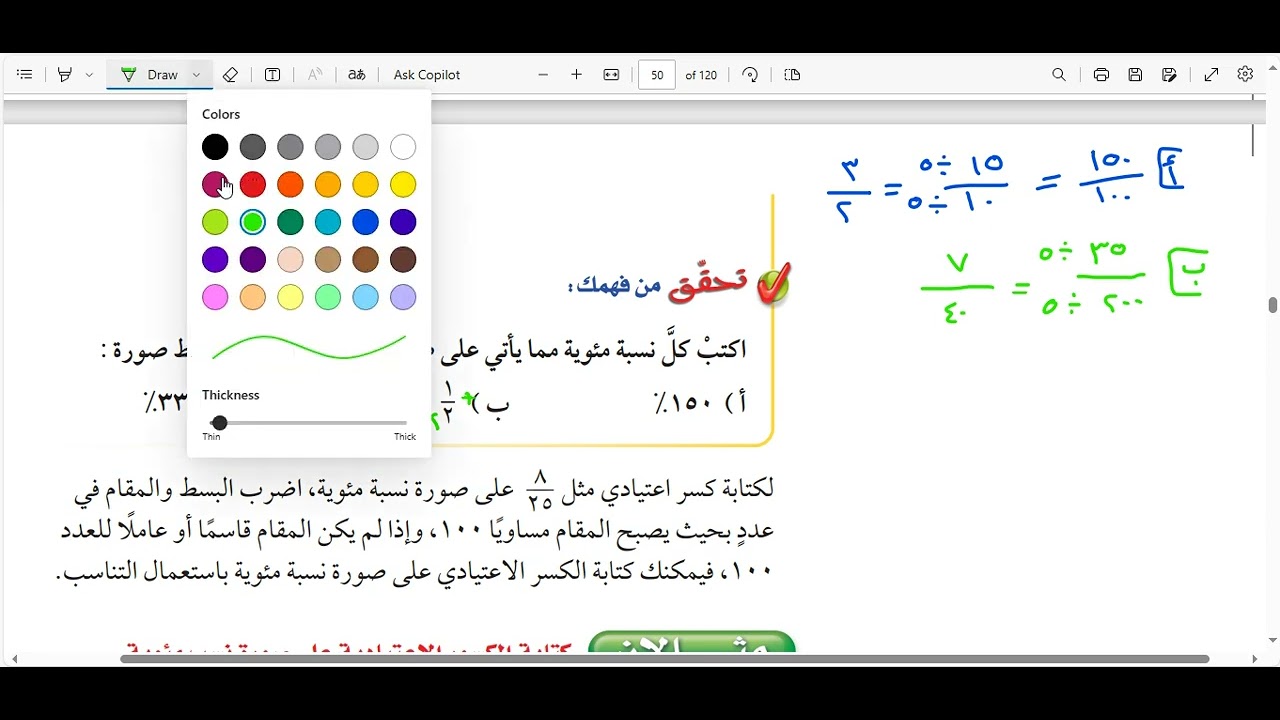This screenshot has height=720, width=1280.
Task: Choose the brown color swatch
Action: tap(366, 260)
